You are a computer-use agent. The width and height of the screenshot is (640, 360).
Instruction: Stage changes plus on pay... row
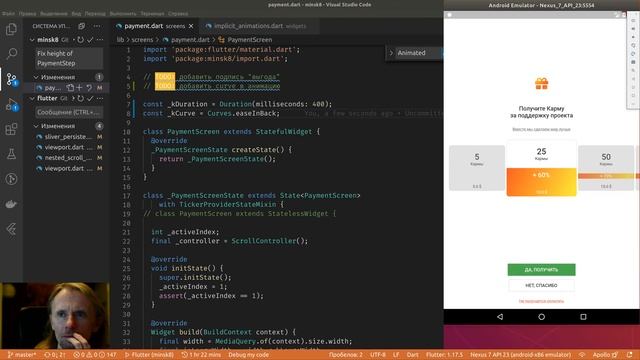coord(79,87)
